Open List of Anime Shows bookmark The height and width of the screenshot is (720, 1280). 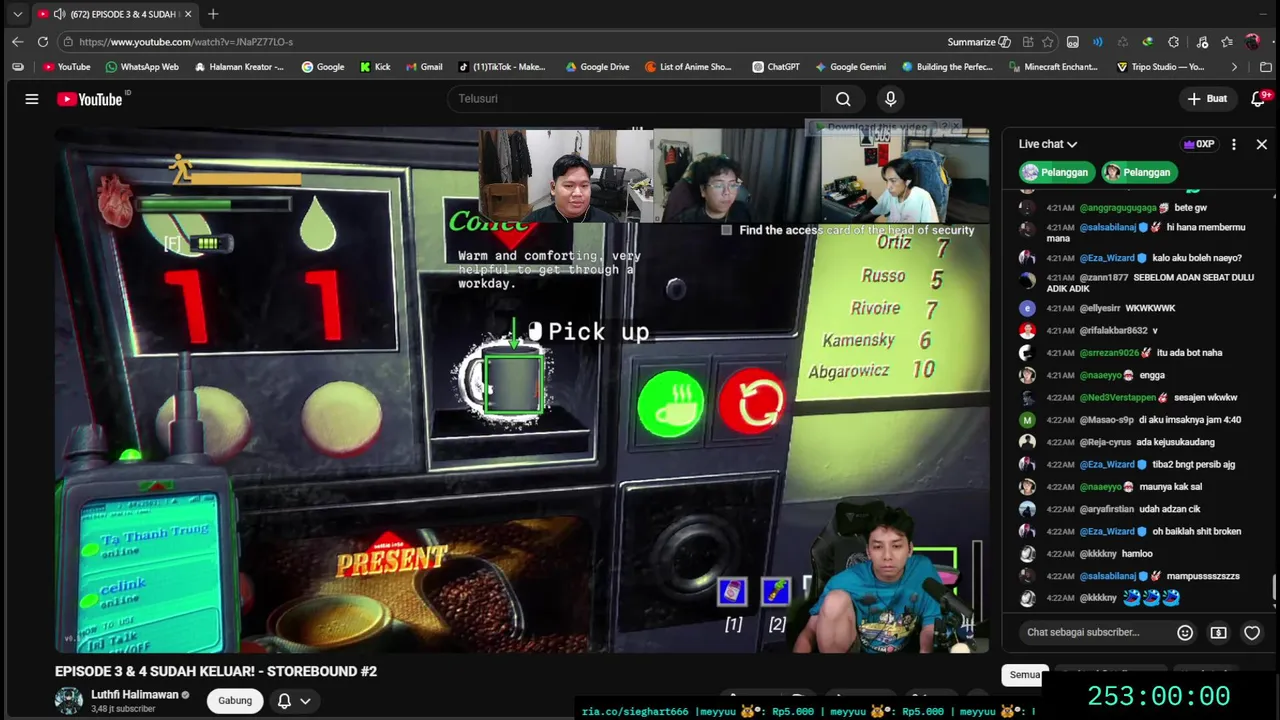688,67
